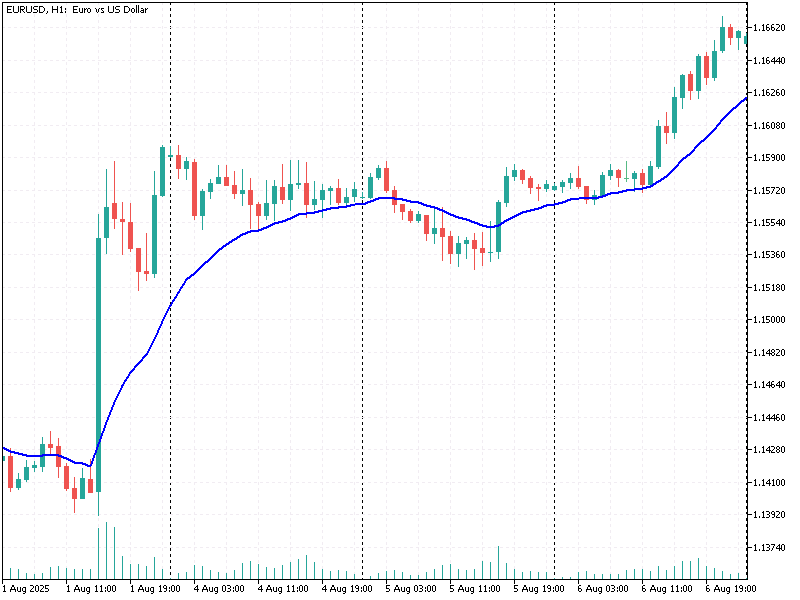This screenshot has height=600, width=800.
Task: Click the 1 Aug 11:00 time label
Action: pyautogui.click(x=90, y=589)
